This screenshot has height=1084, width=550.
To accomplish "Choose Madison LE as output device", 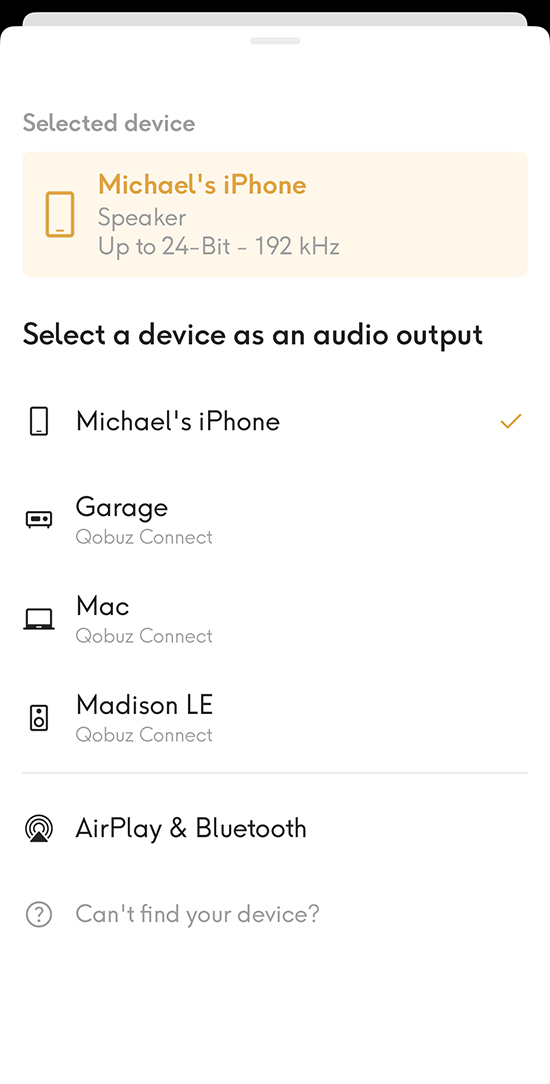I will (275, 718).
